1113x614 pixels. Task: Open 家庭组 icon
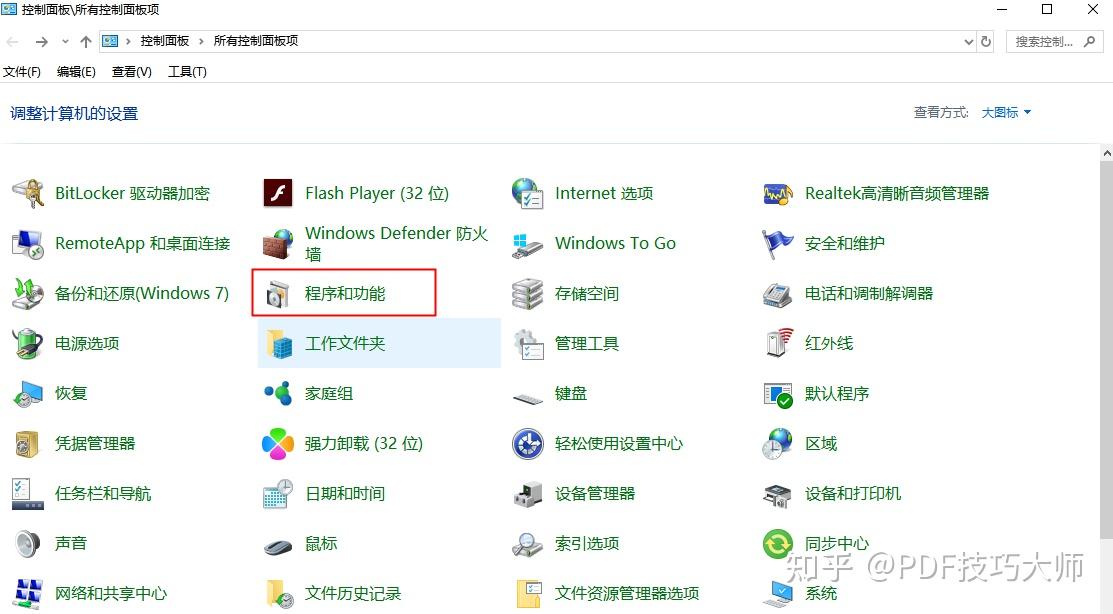(278, 393)
